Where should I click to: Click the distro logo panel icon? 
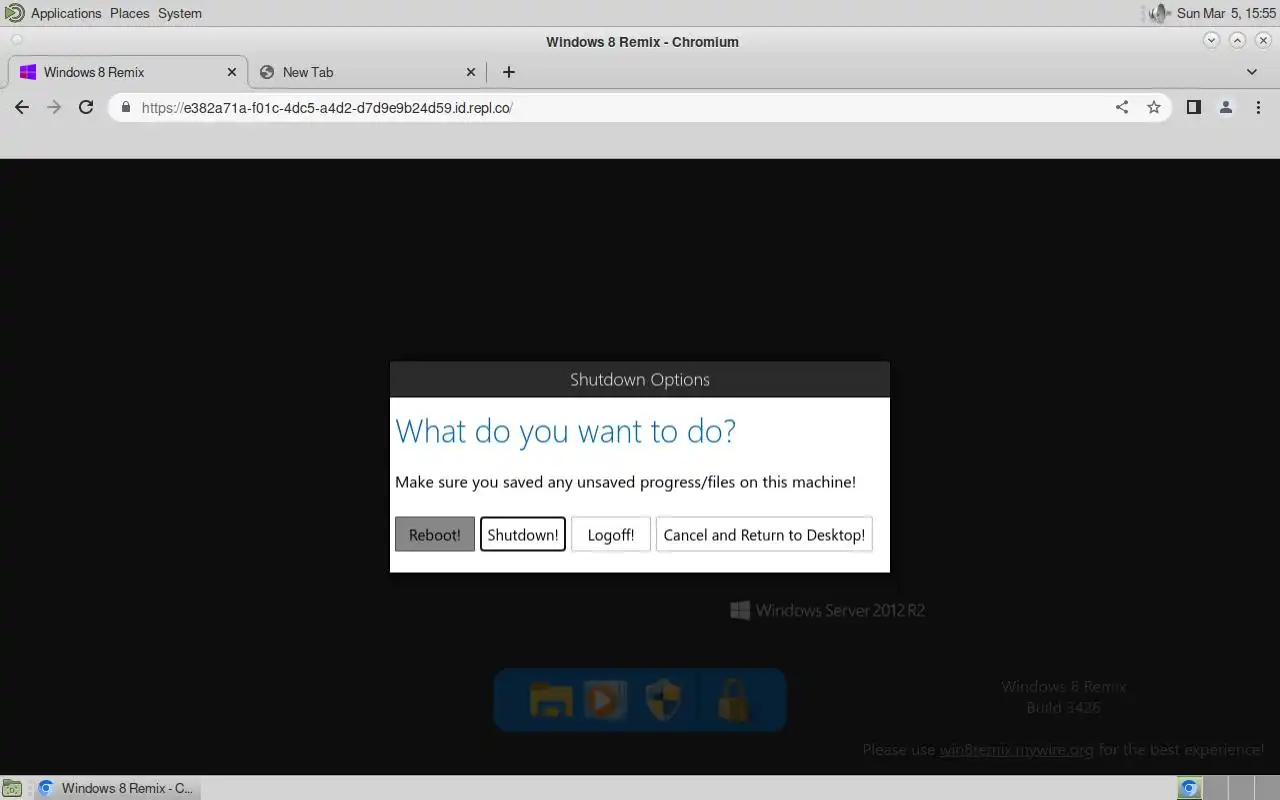click(13, 13)
